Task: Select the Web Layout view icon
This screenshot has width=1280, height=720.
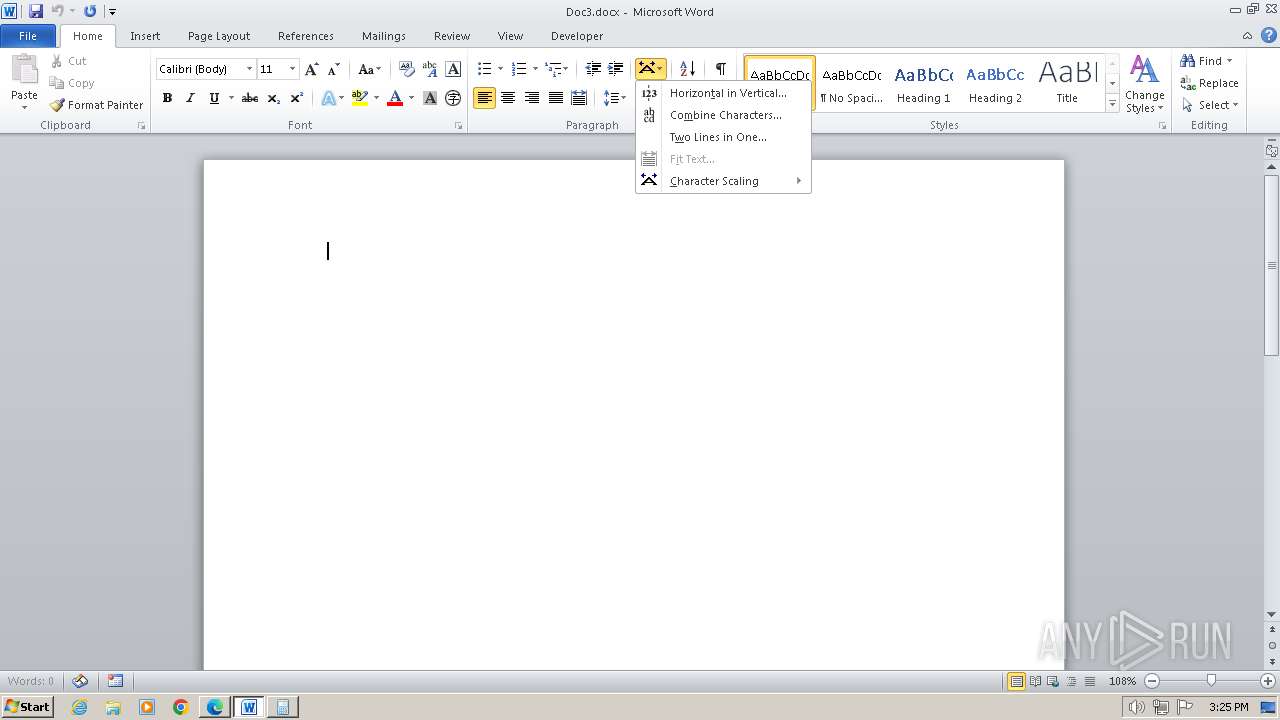Action: [x=1053, y=681]
